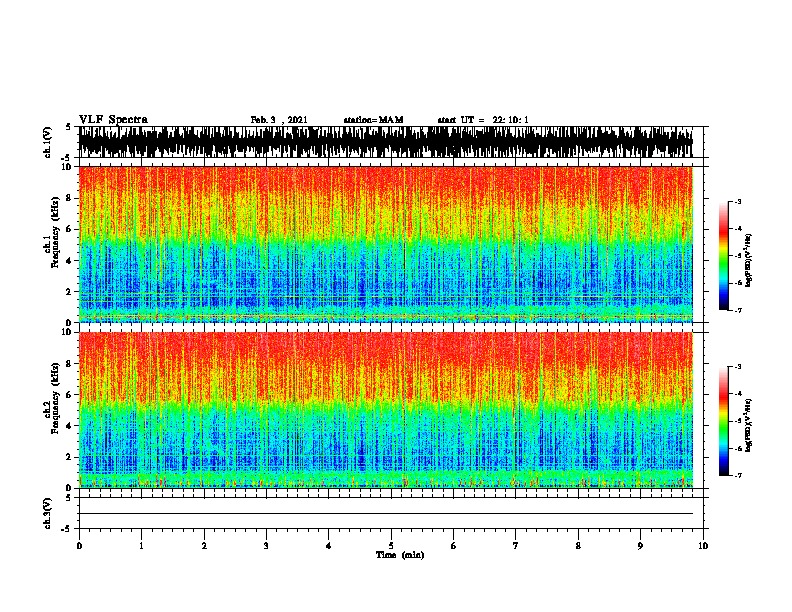Select the start UT 22:10:1 text
Image resolution: width=792 pixels, height=612 pixels.
coord(483,120)
